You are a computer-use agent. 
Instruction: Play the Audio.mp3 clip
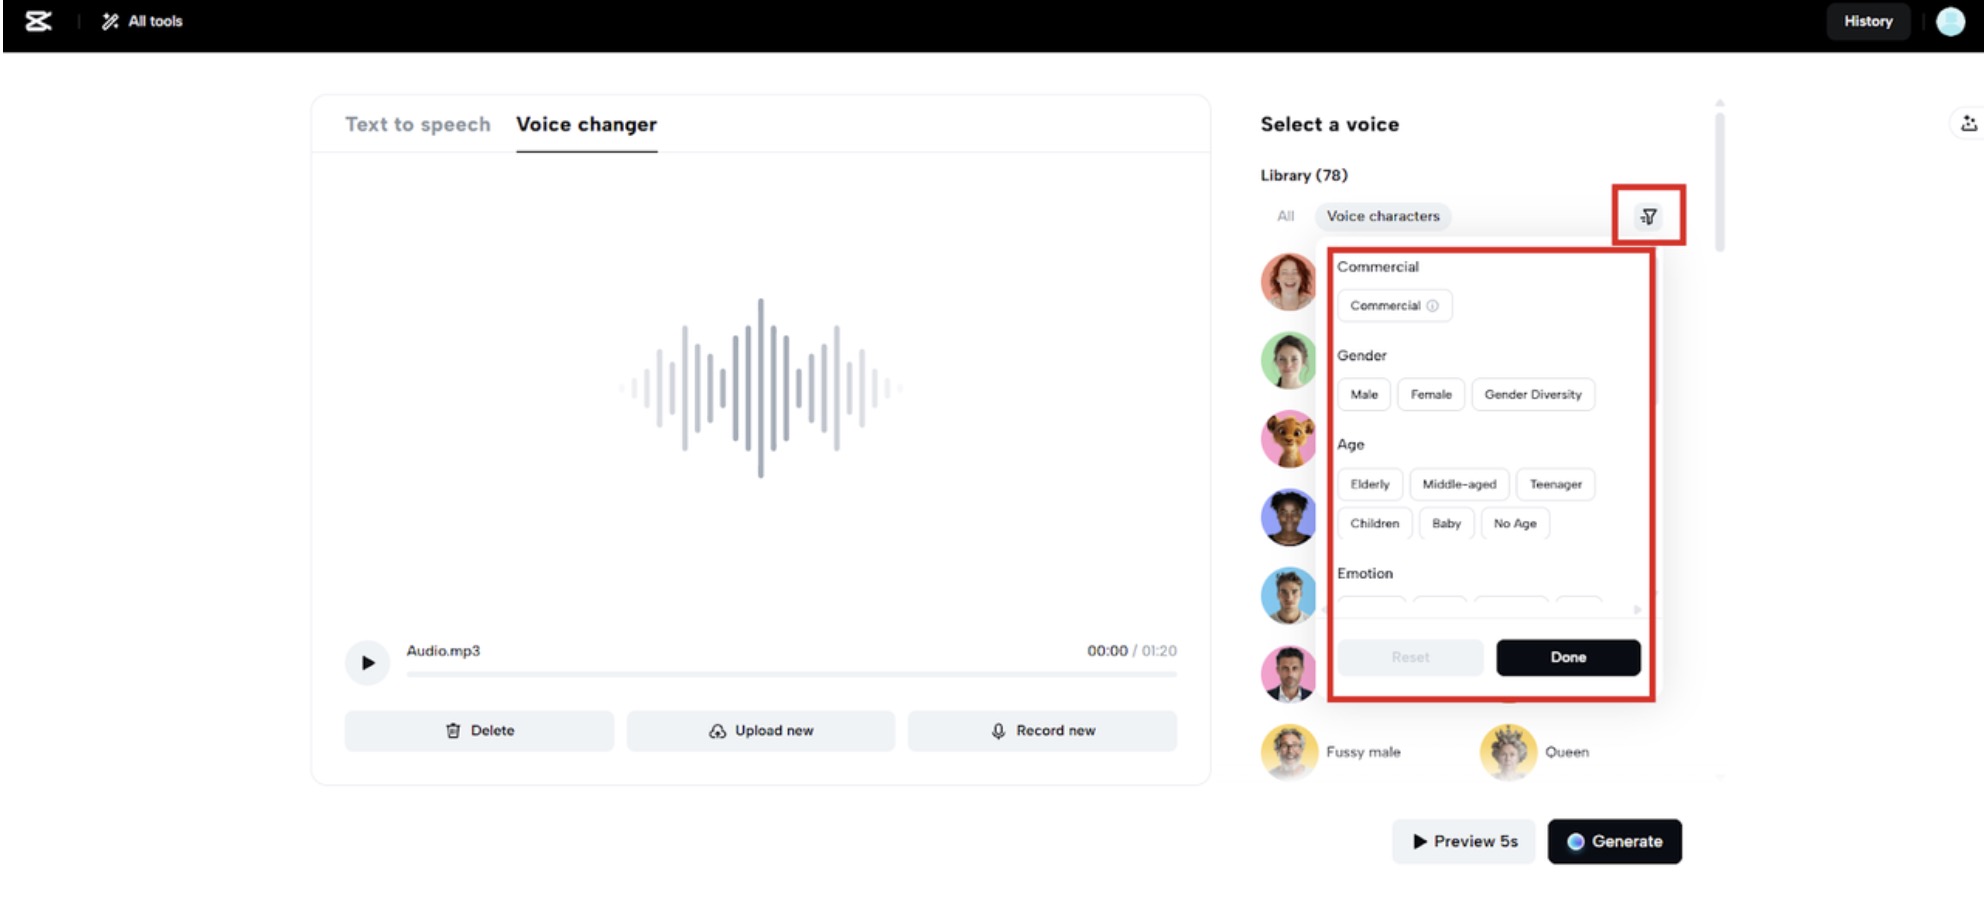[x=367, y=662]
